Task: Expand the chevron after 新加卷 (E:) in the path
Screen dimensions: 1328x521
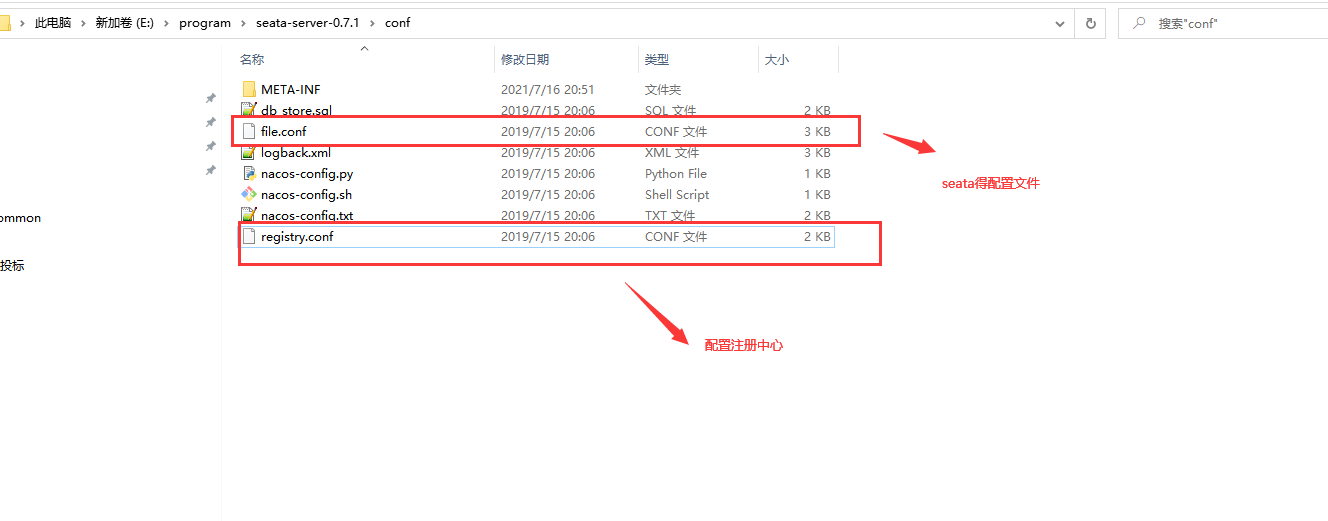Action: (x=167, y=23)
